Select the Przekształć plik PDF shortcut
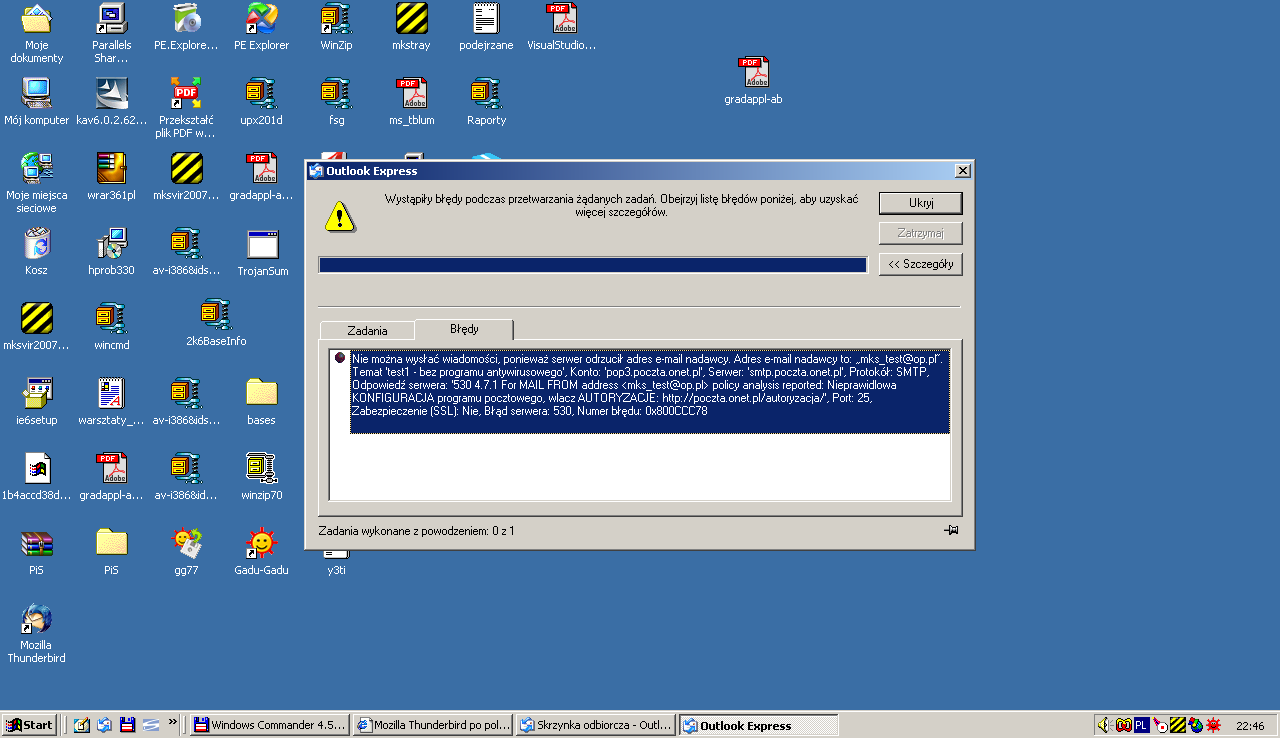The image size is (1280, 738). pyautogui.click(x=187, y=108)
